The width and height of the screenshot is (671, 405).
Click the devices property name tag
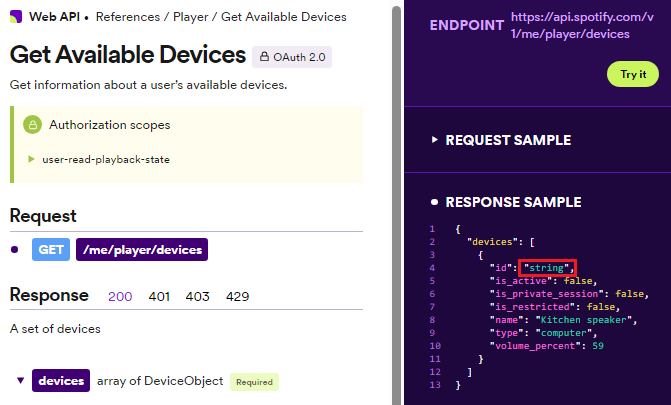click(x=61, y=381)
